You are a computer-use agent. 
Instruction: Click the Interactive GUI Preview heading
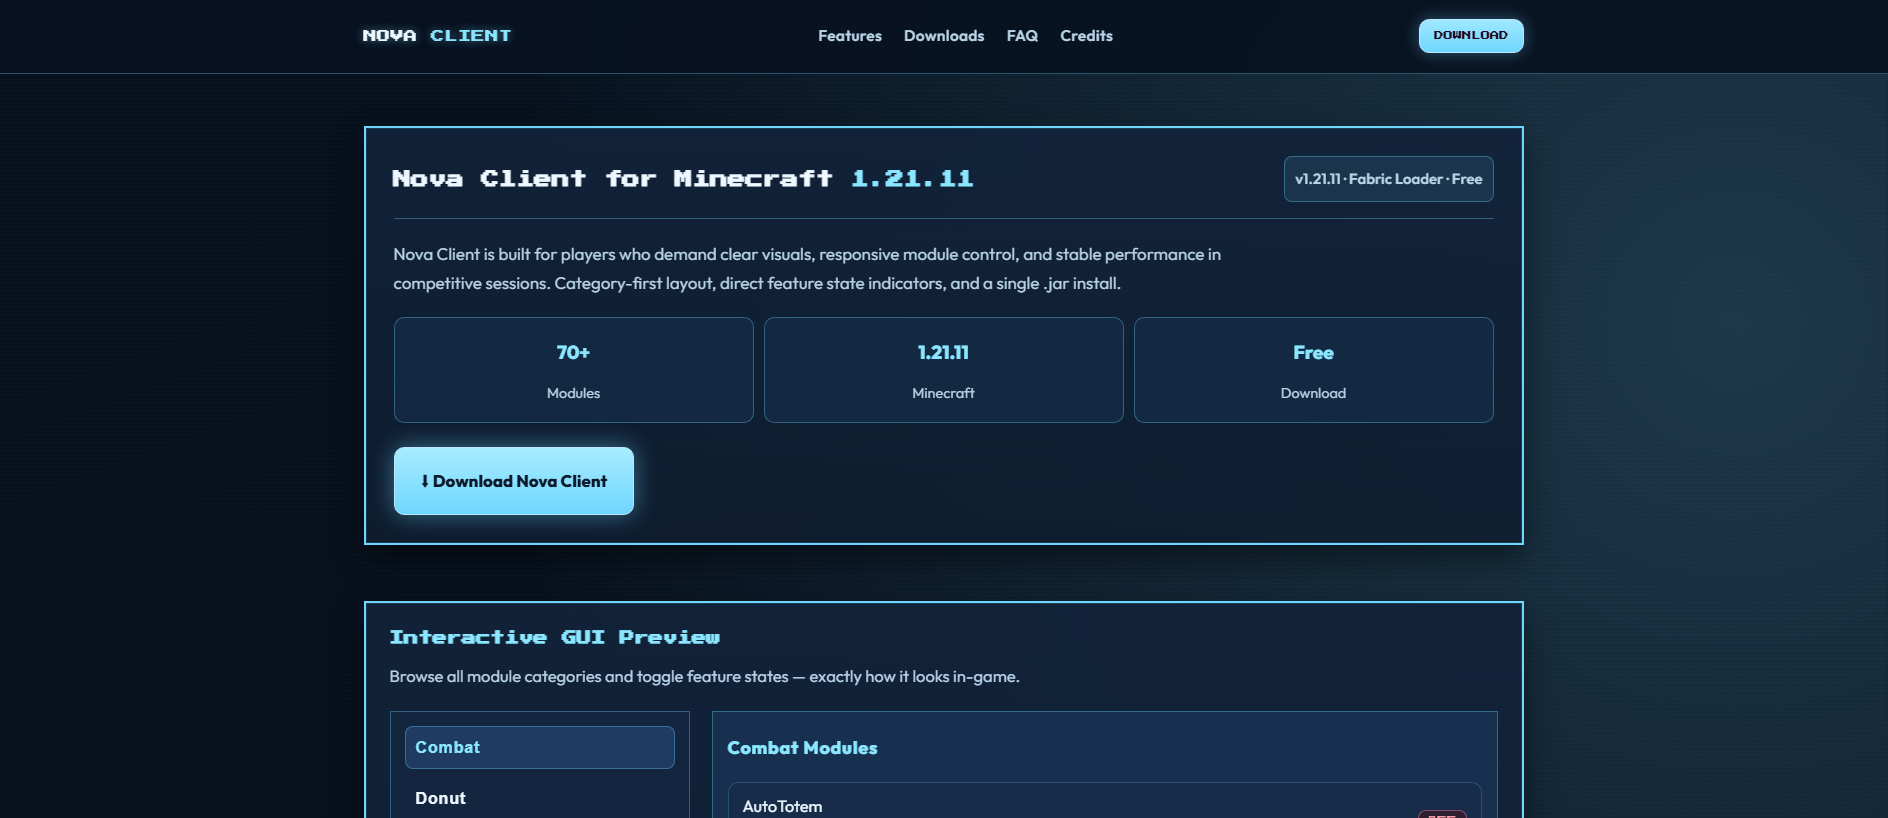point(555,637)
